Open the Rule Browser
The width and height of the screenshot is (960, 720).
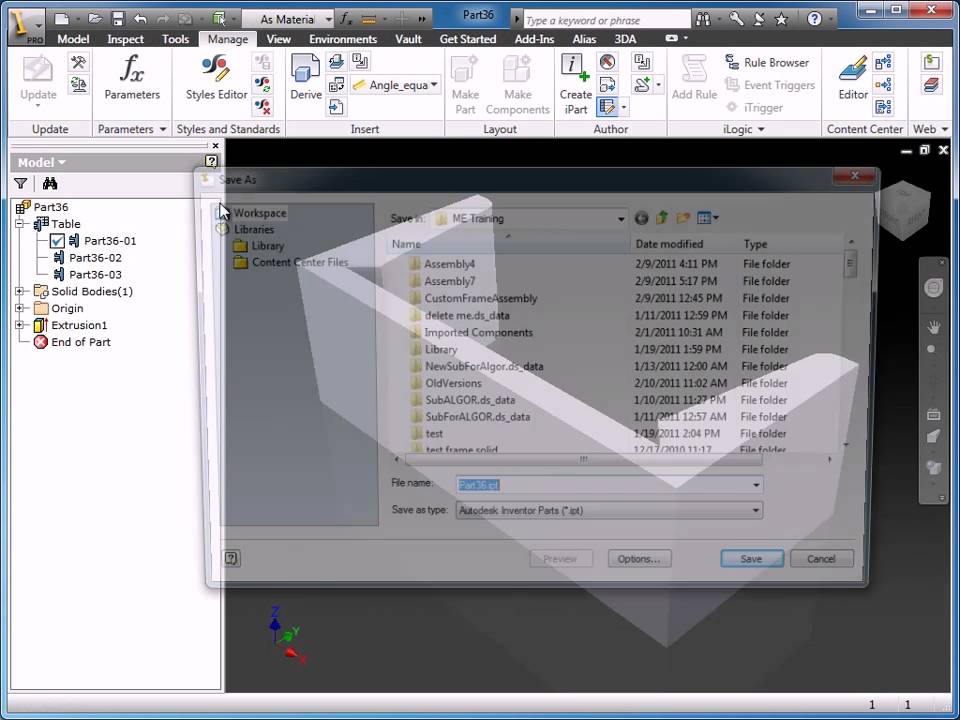click(x=767, y=62)
